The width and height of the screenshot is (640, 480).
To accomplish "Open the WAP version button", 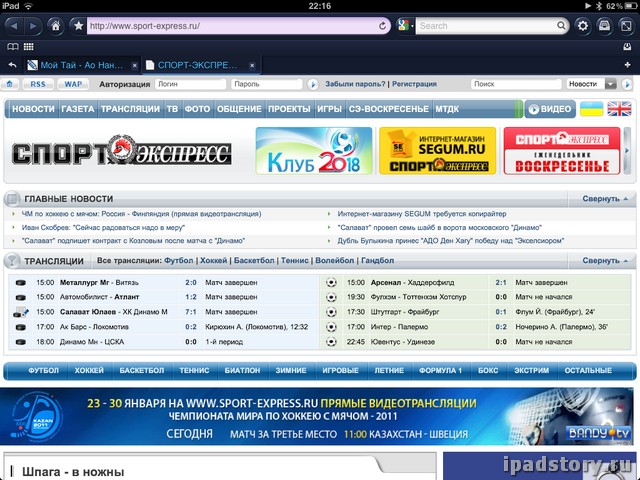I will pyautogui.click(x=73, y=84).
